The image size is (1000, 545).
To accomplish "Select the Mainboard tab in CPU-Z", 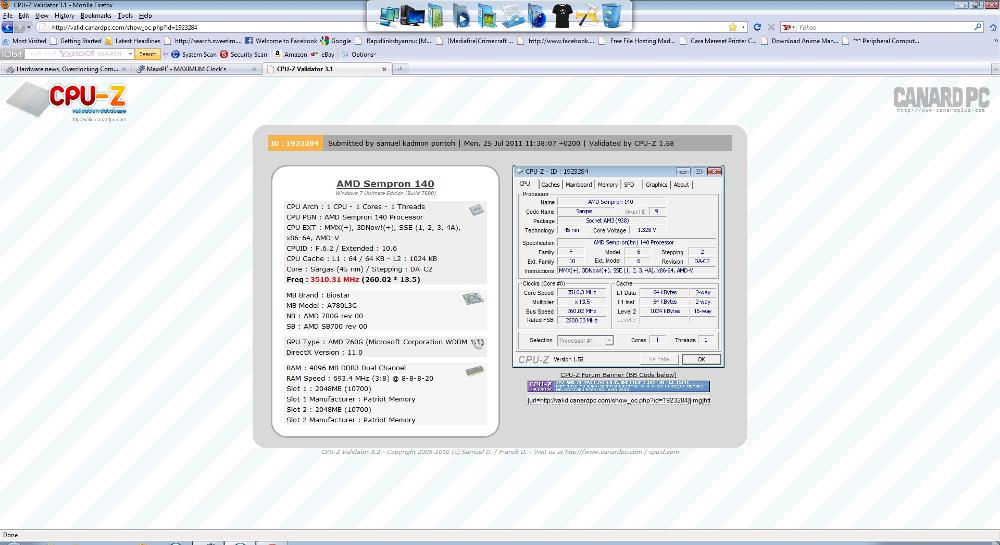I will (578, 184).
